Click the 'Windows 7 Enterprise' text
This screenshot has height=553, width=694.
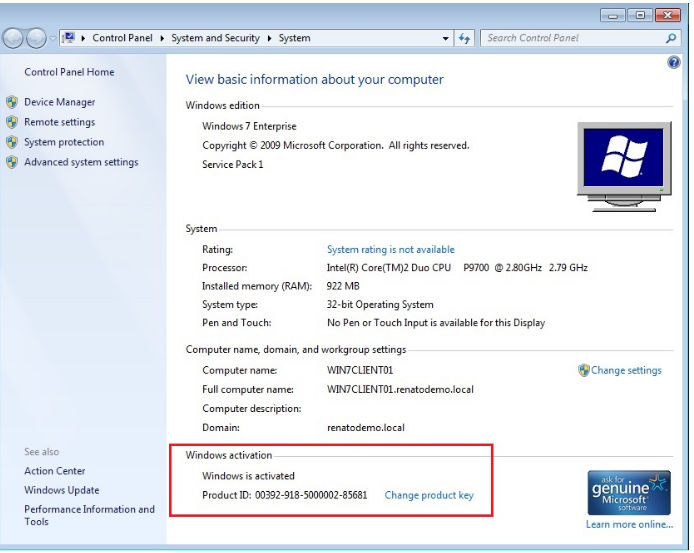(249, 126)
